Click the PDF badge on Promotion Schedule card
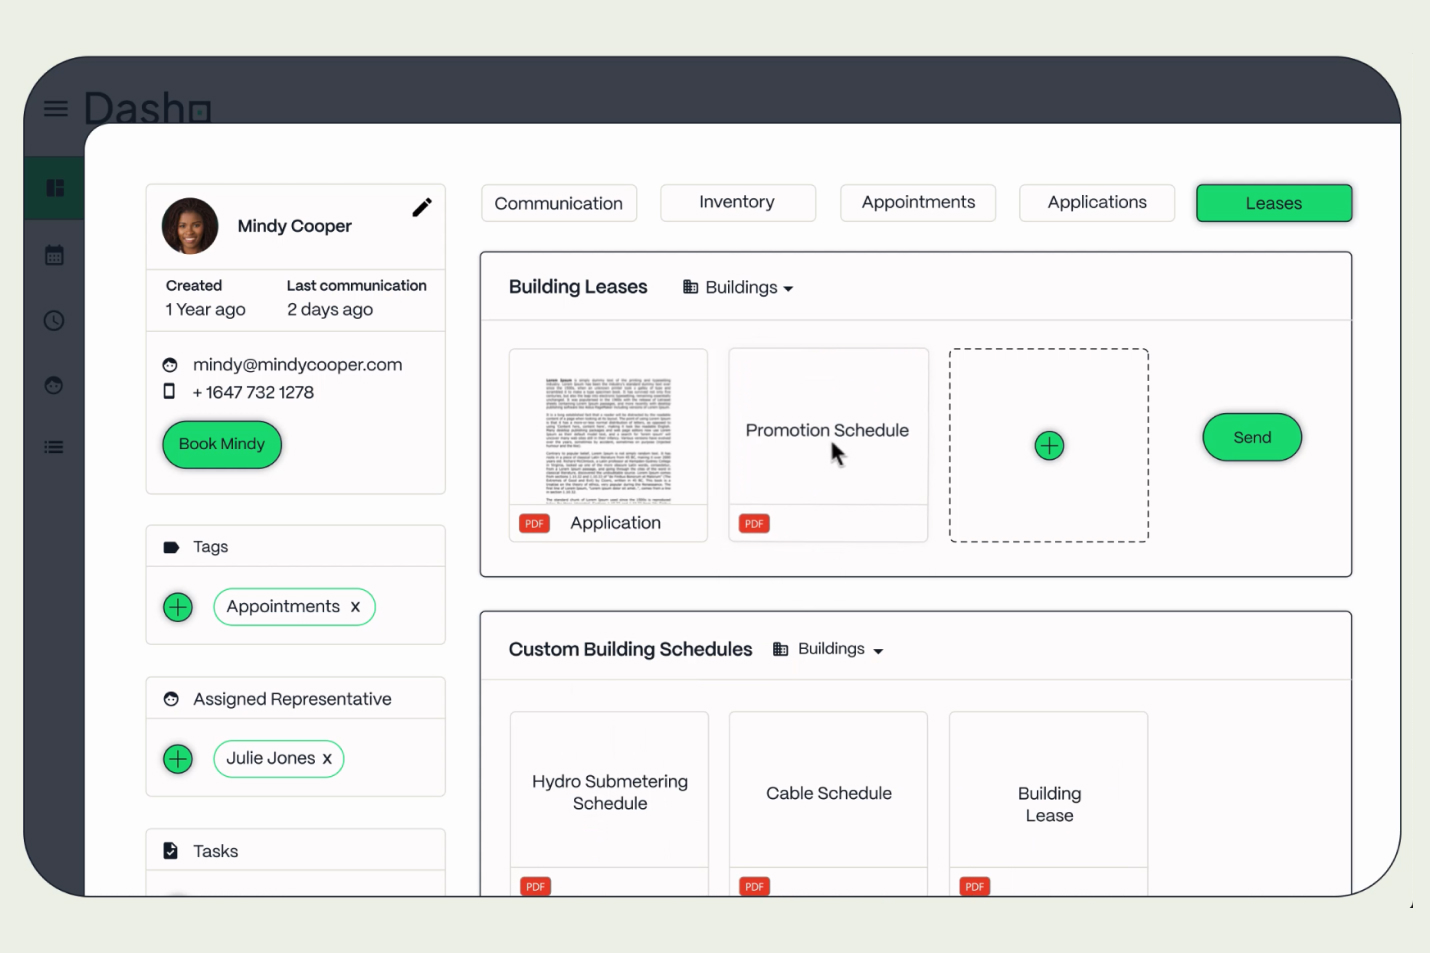The height and width of the screenshot is (953, 1430). (754, 523)
